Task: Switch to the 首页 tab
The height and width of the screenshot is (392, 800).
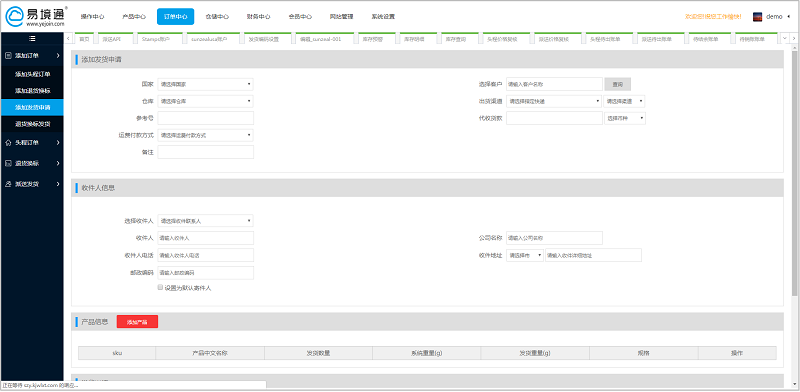Action: [x=84, y=39]
